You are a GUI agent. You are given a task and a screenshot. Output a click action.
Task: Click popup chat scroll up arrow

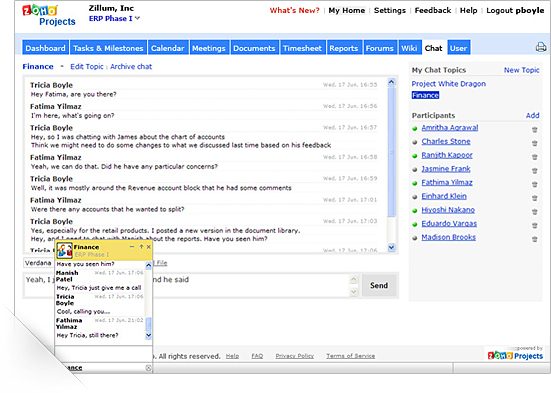pos(148,265)
